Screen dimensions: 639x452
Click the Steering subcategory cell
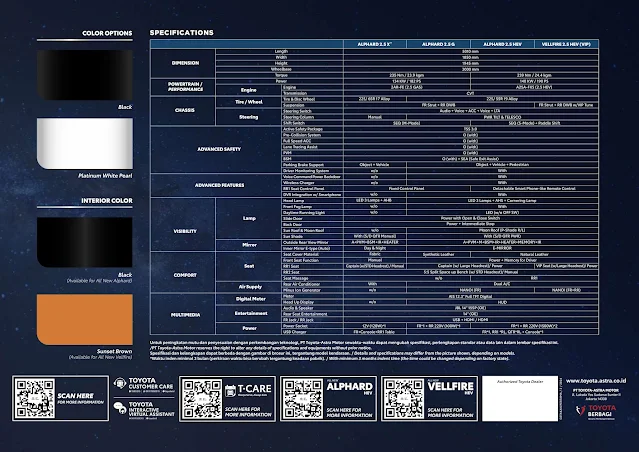click(x=249, y=117)
